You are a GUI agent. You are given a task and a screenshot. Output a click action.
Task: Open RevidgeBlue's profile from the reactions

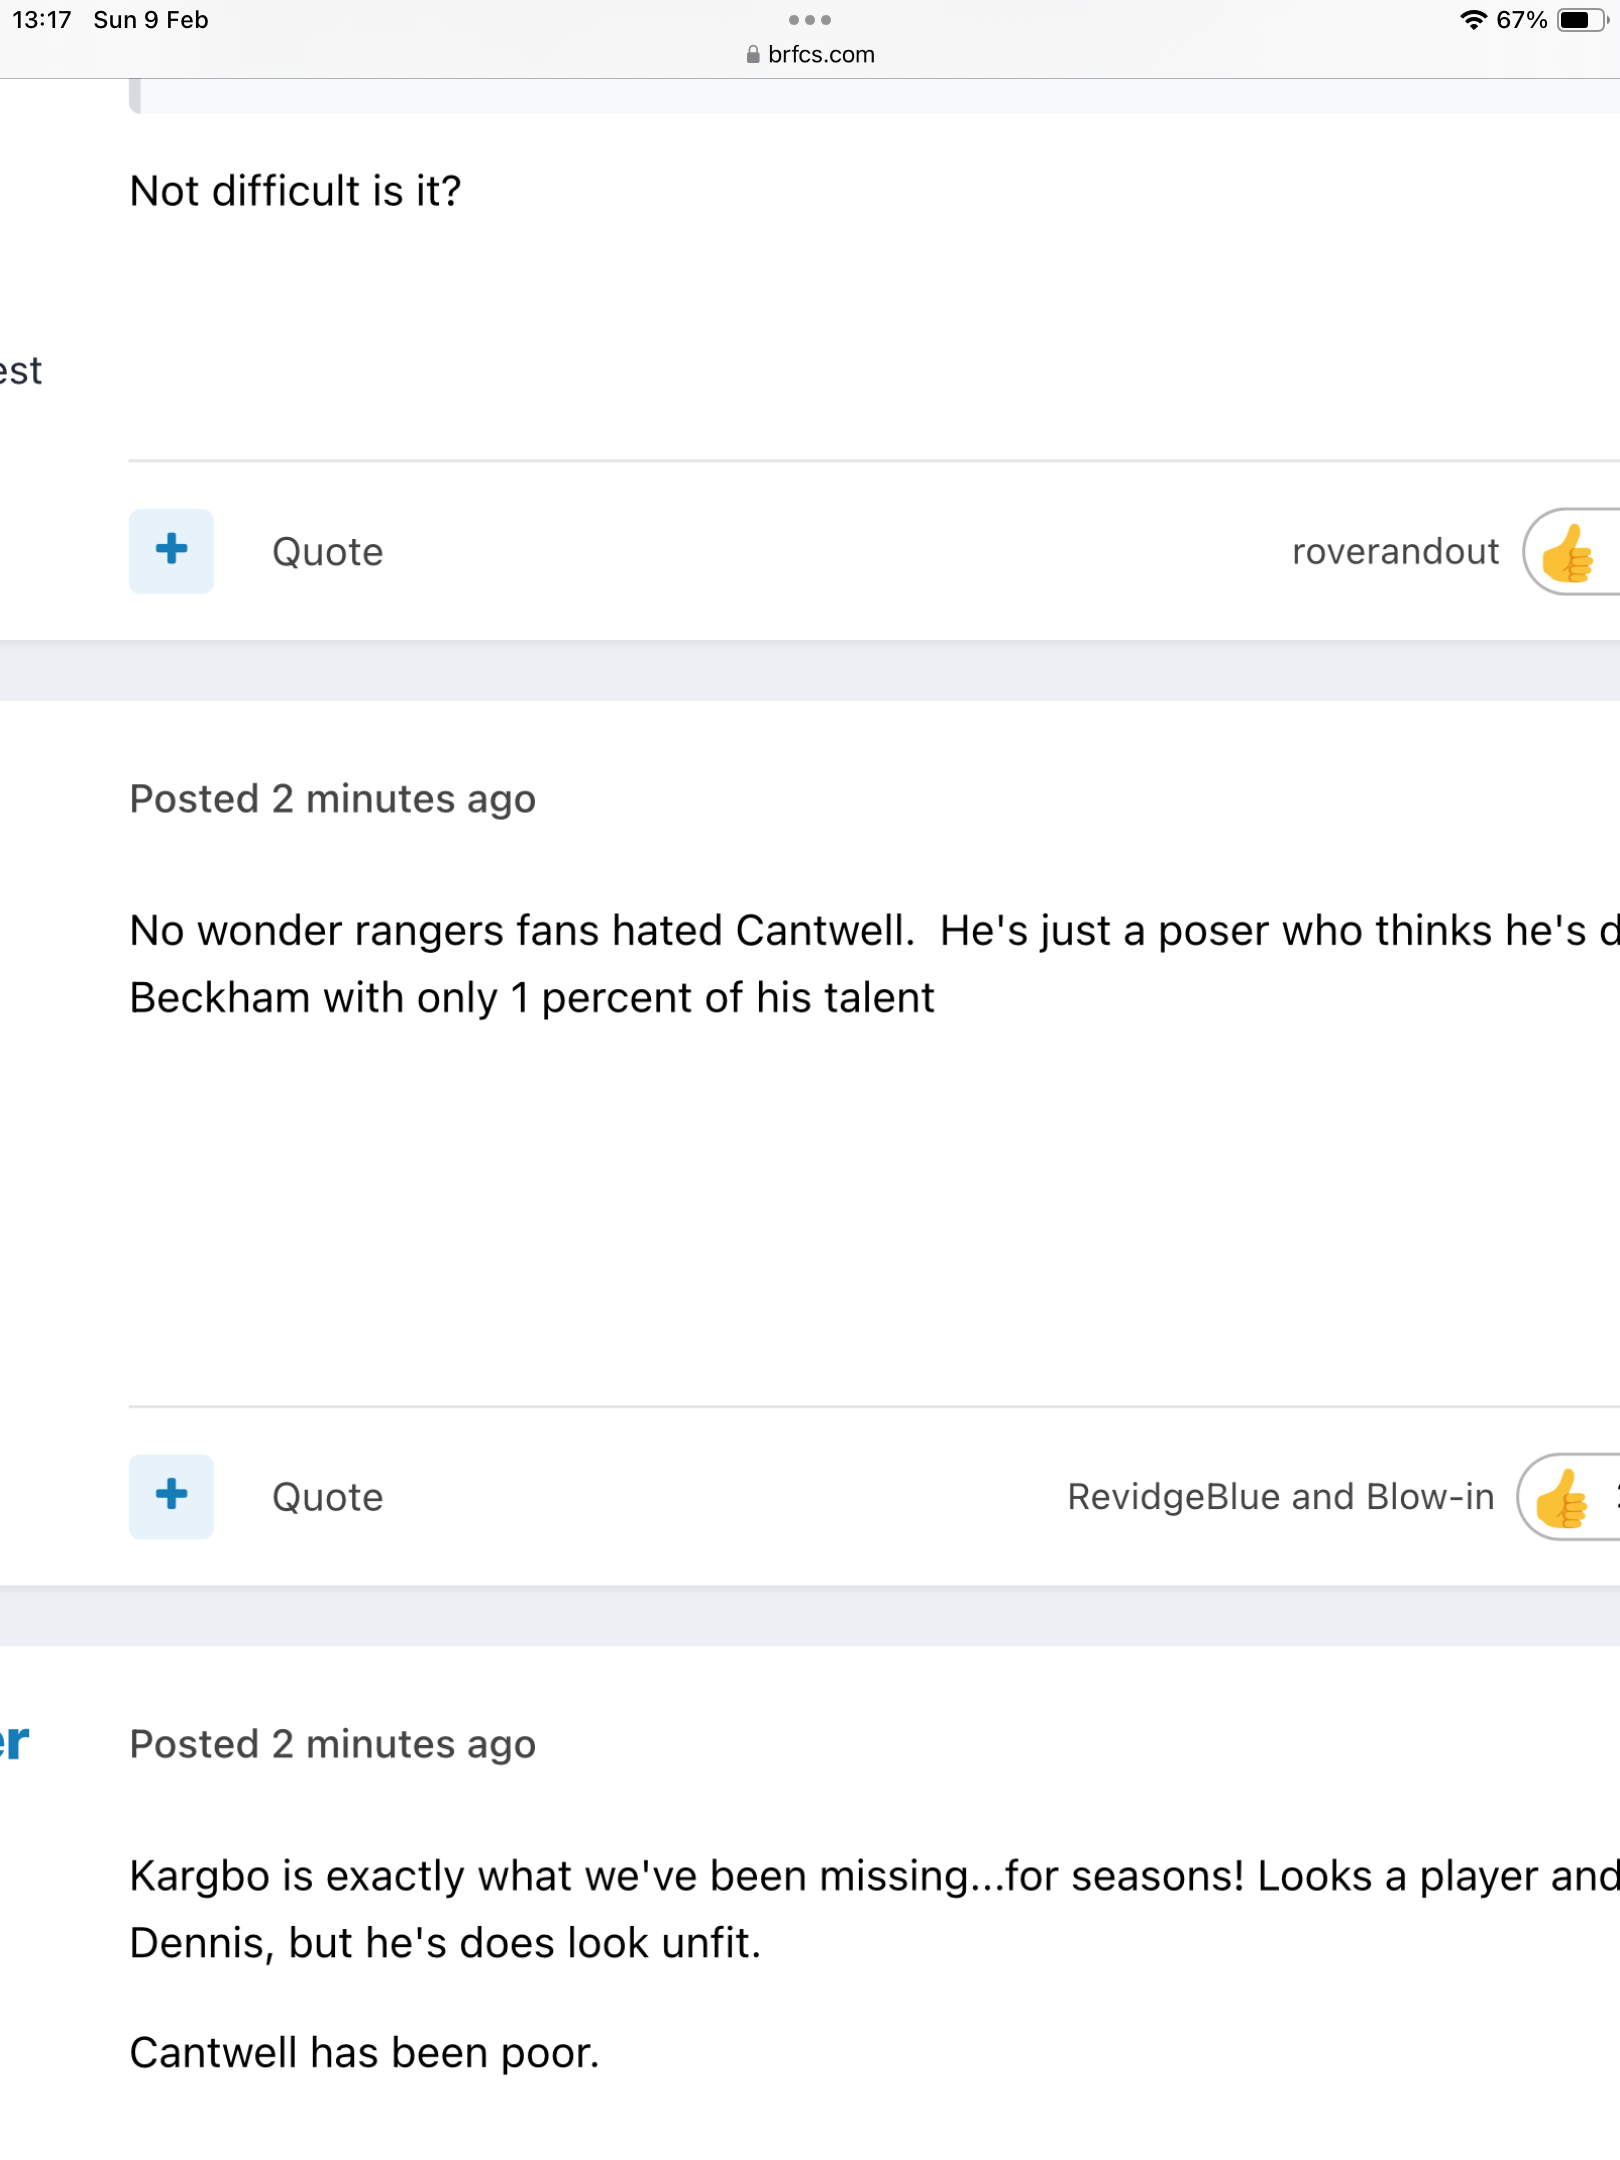click(1174, 1497)
